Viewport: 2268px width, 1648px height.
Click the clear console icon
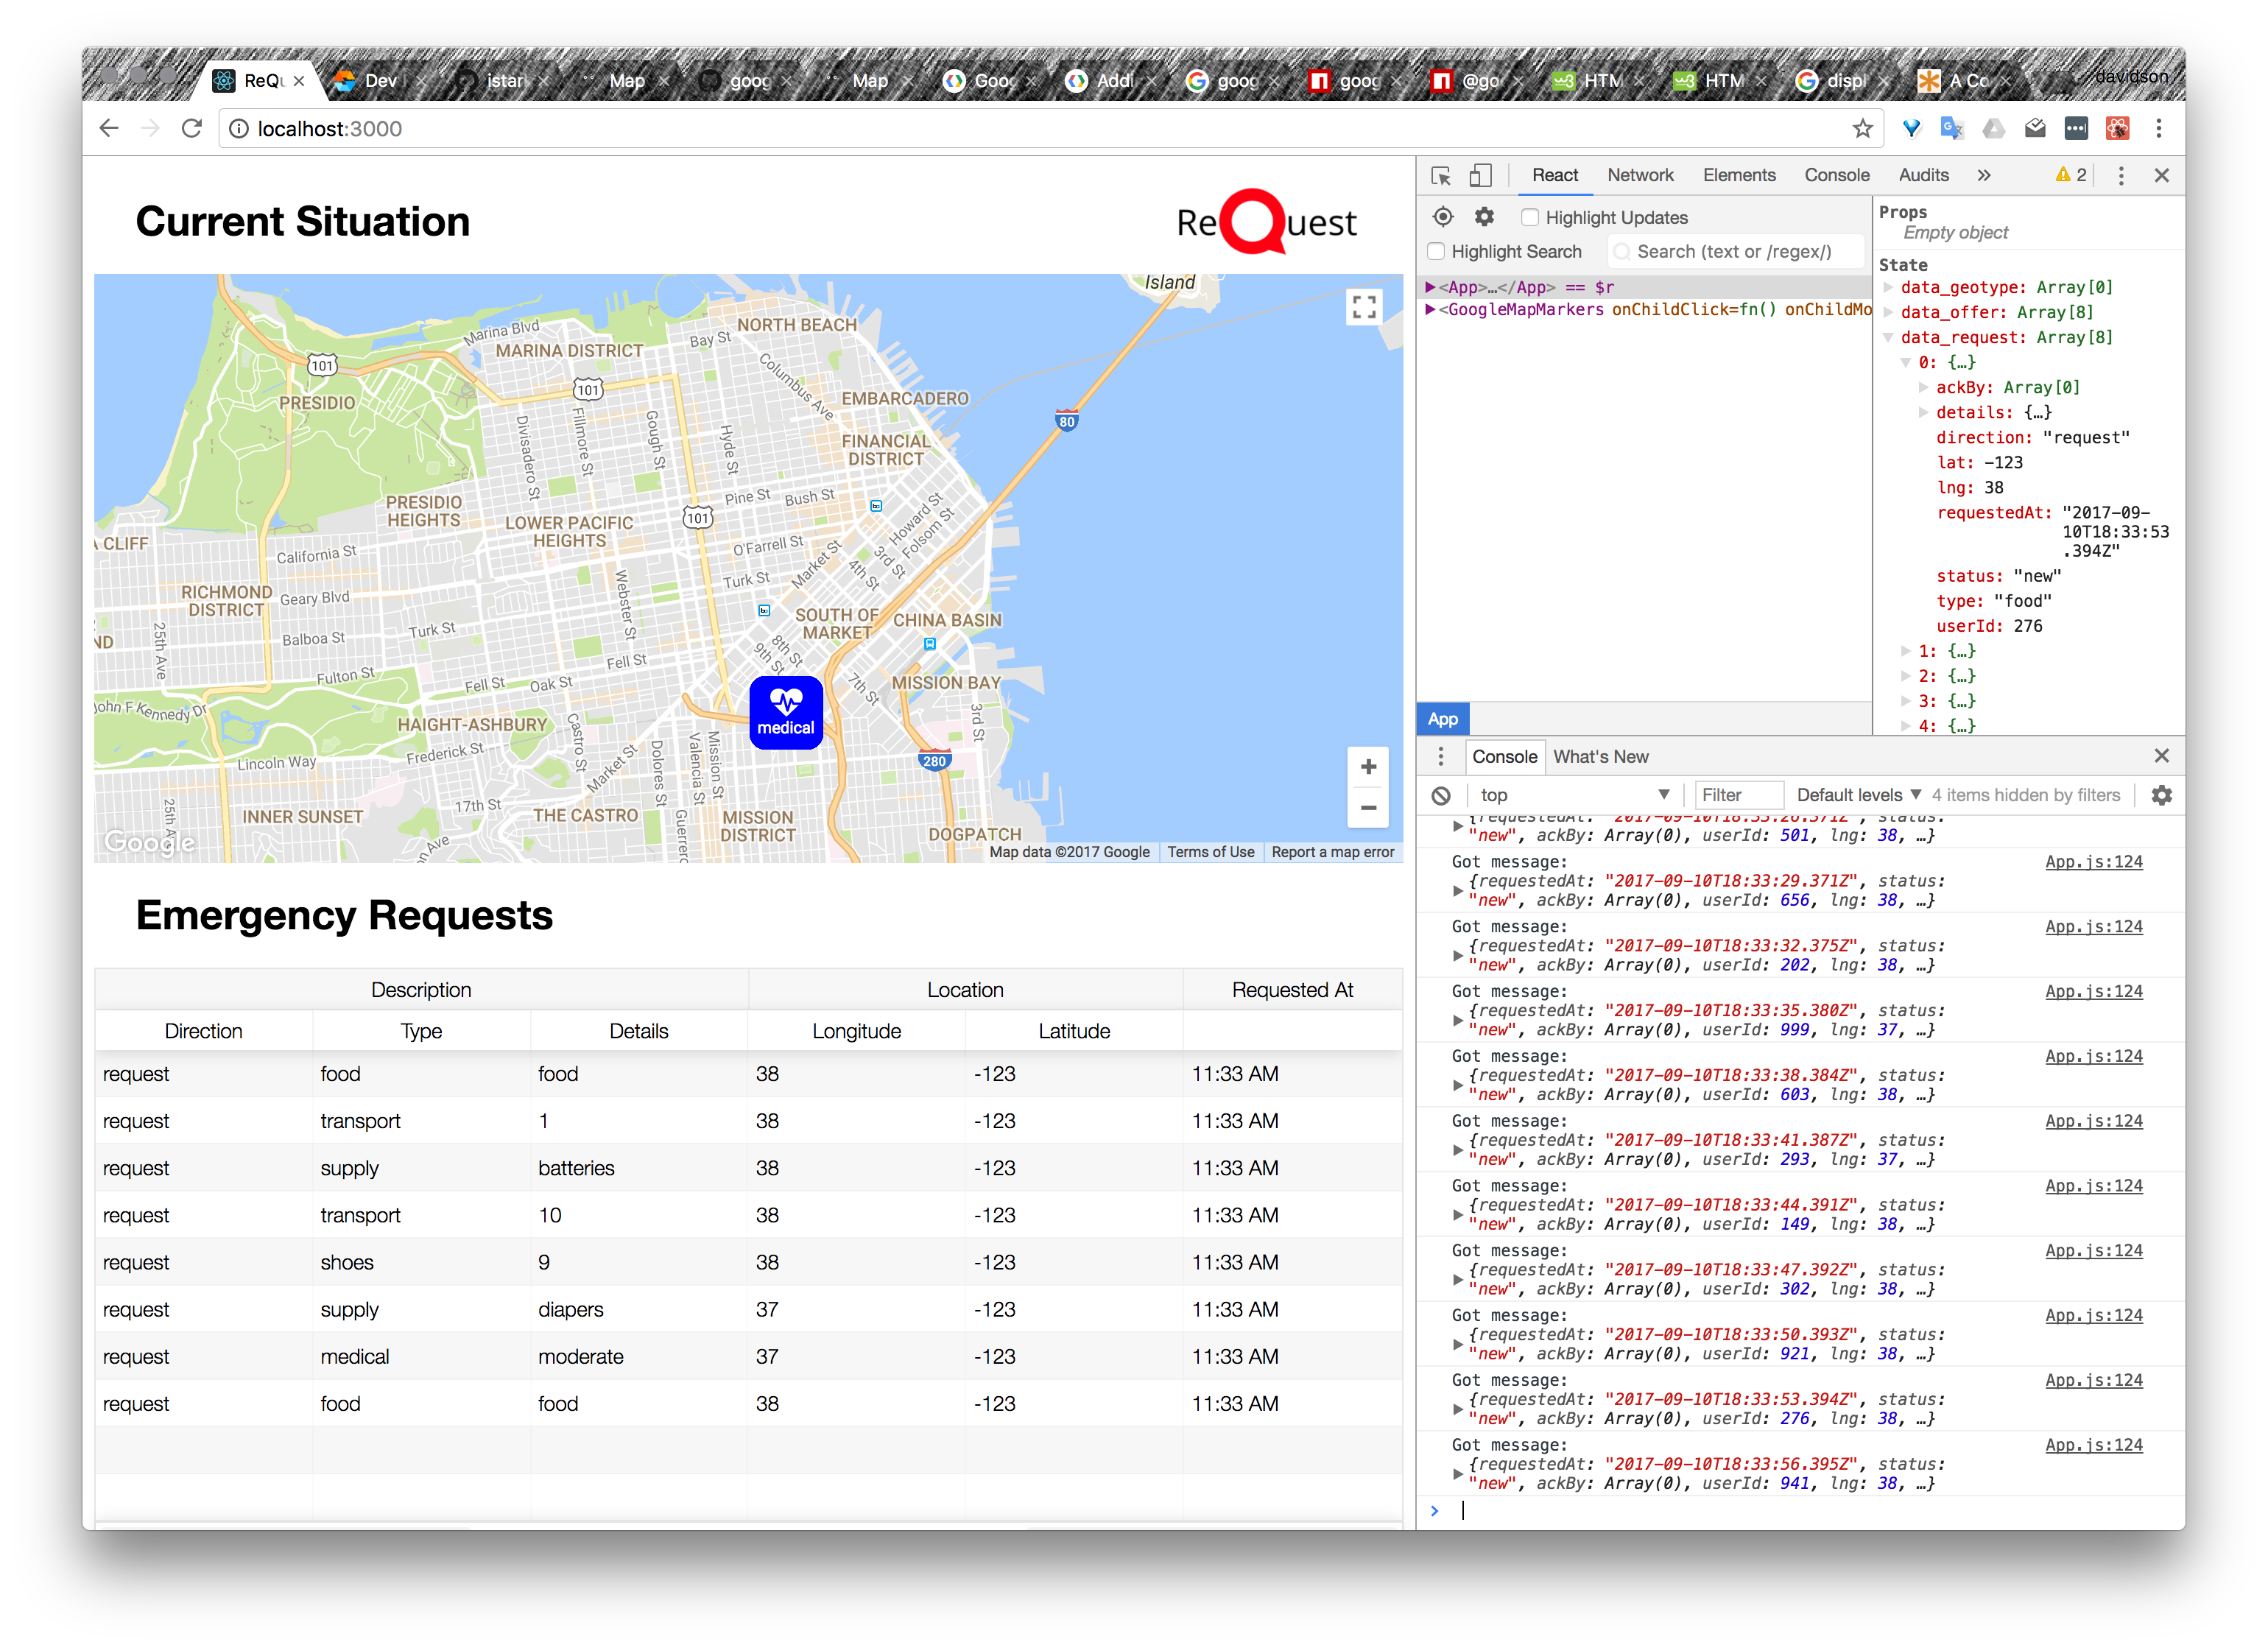[x=1441, y=795]
